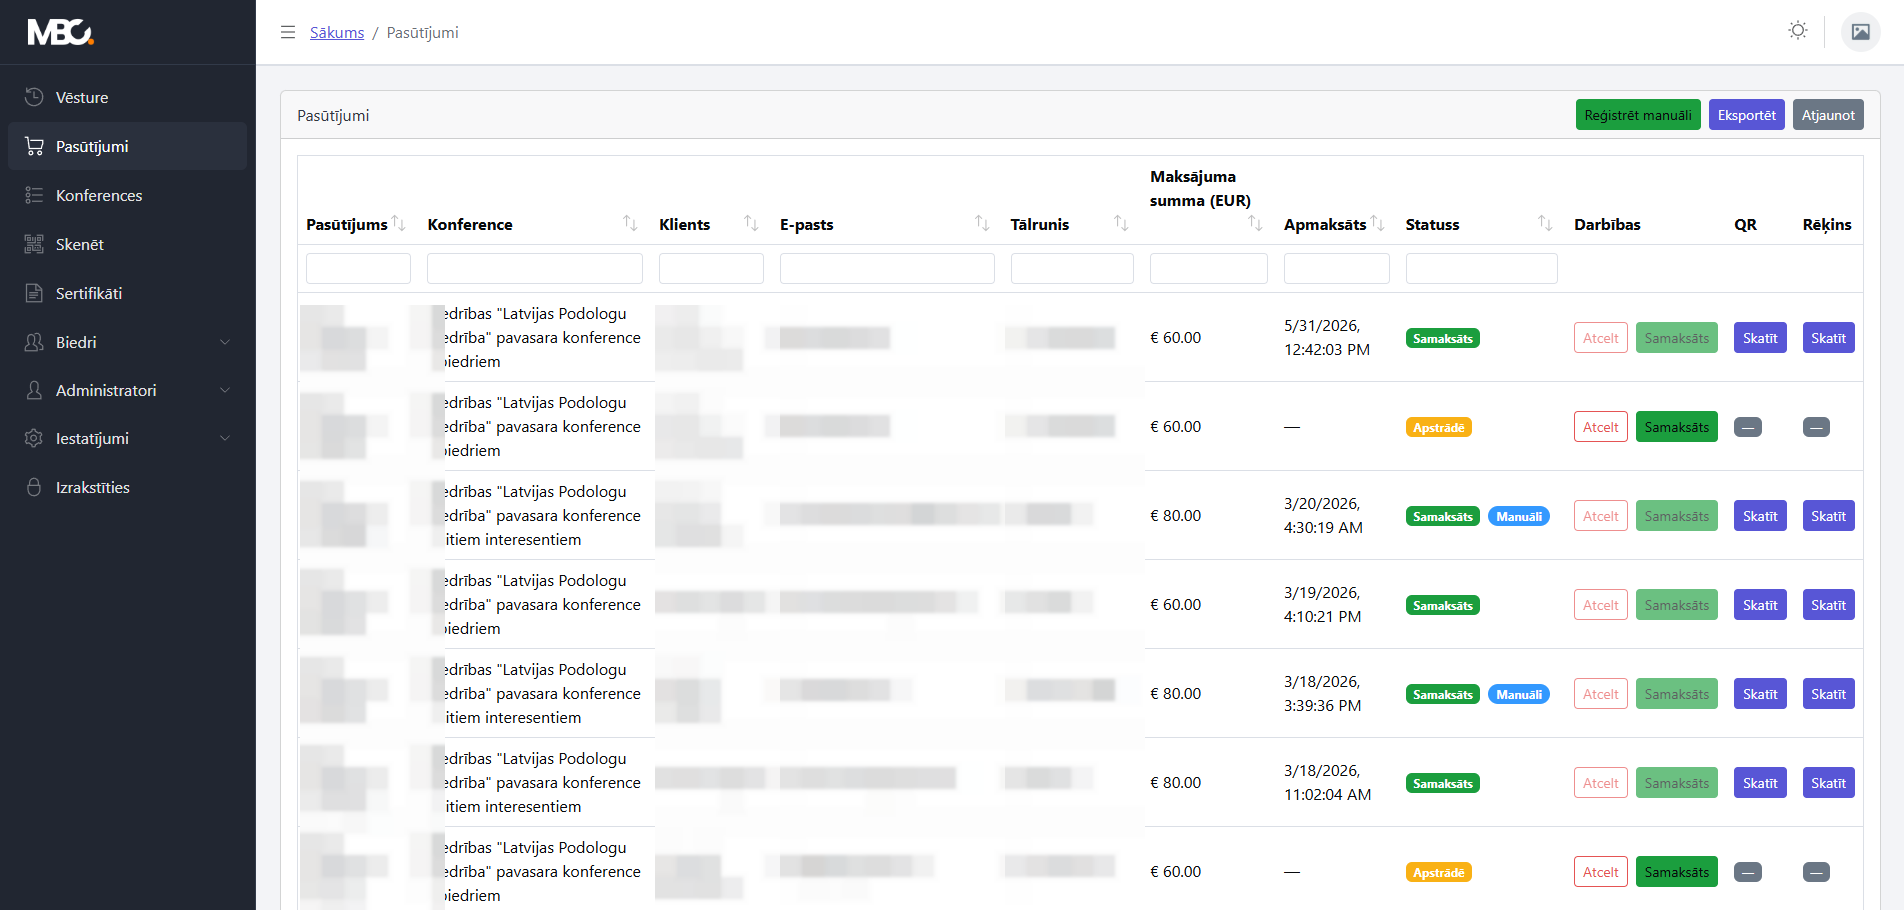Mark second order as Samaksāts

pos(1676,427)
